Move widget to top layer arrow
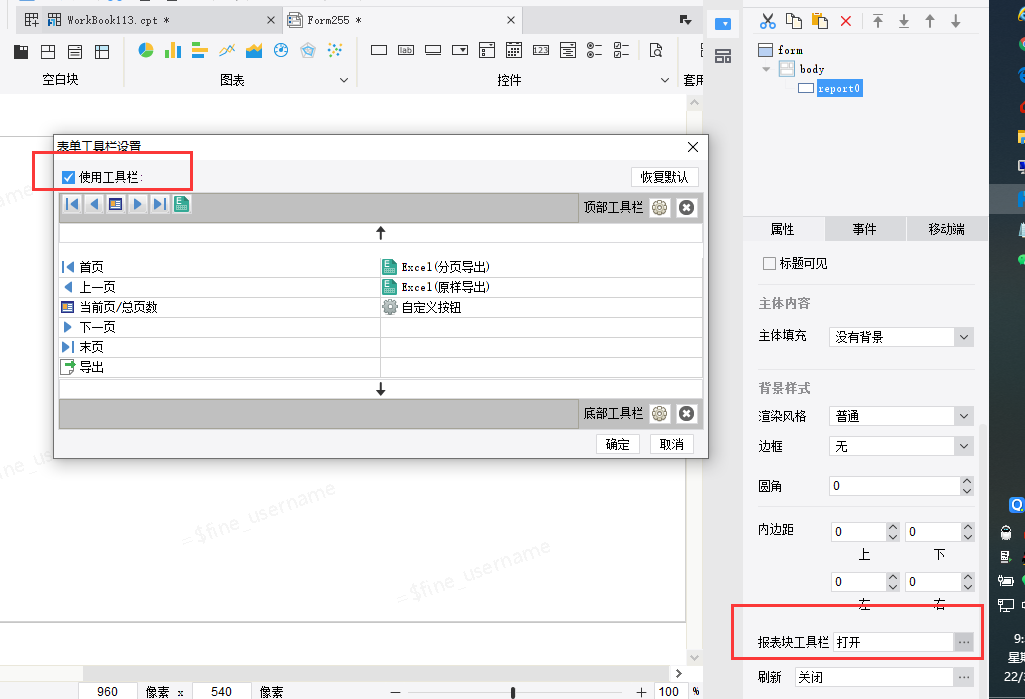Image resolution: width=1025 pixels, height=699 pixels. 878,22
